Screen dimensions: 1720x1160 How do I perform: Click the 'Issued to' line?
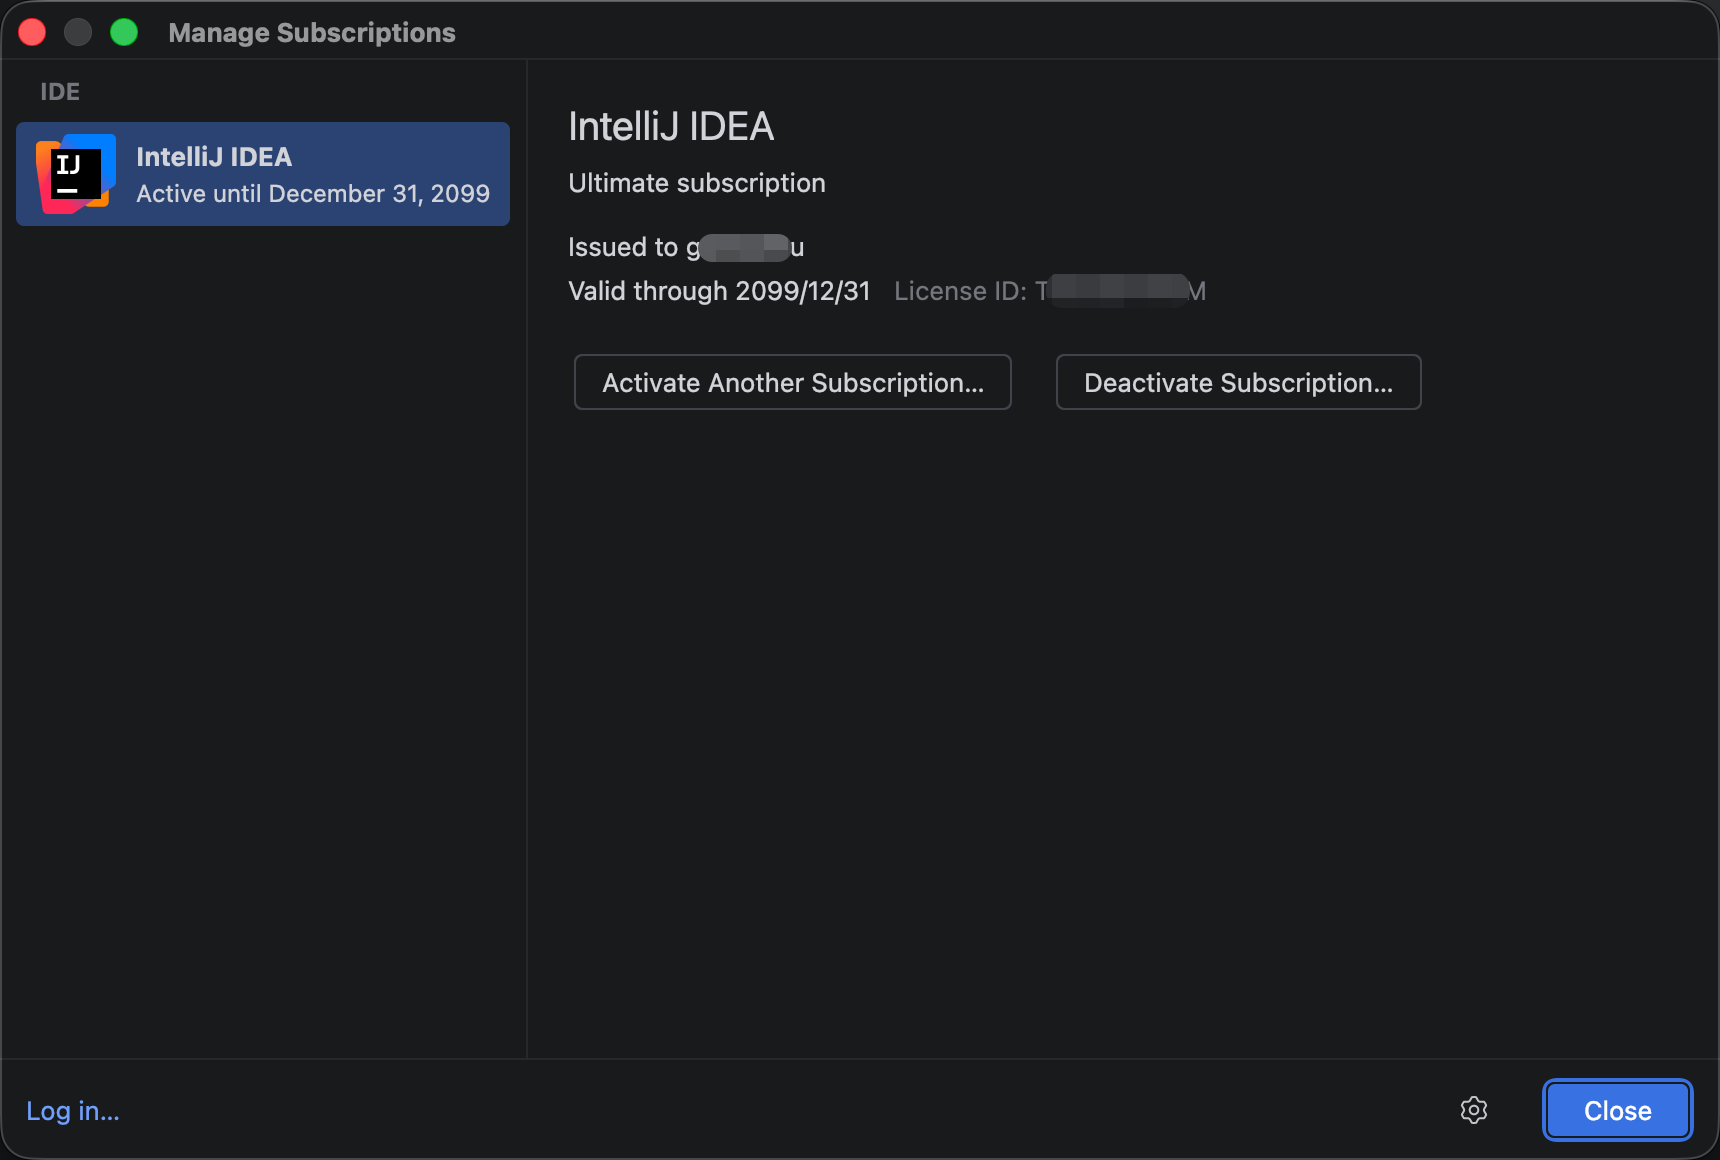click(x=686, y=247)
